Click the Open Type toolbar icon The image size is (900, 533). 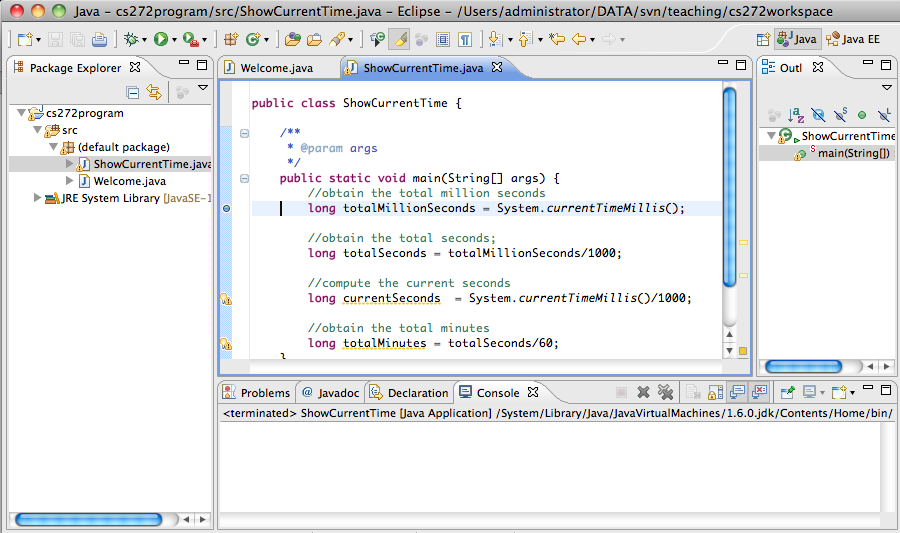click(293, 40)
